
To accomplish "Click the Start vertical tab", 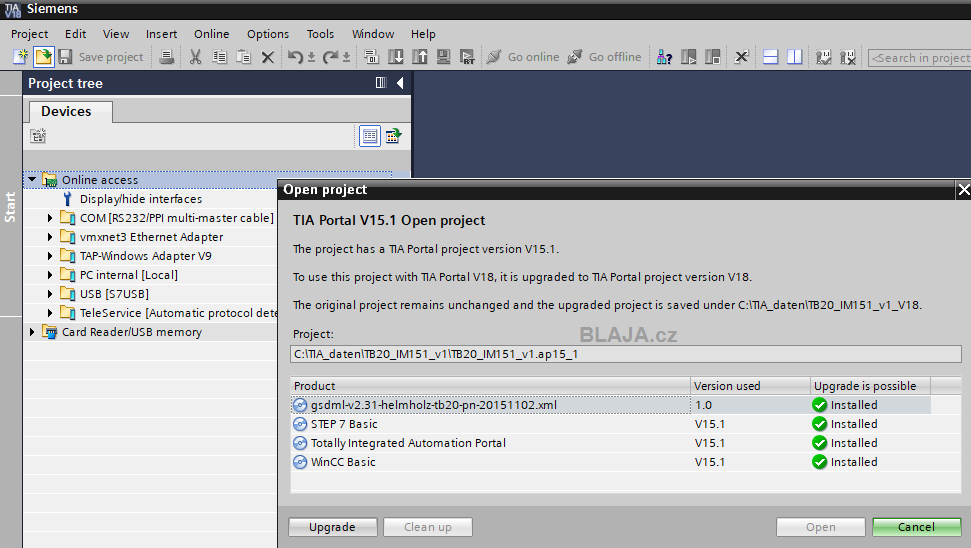I will click(x=11, y=206).
